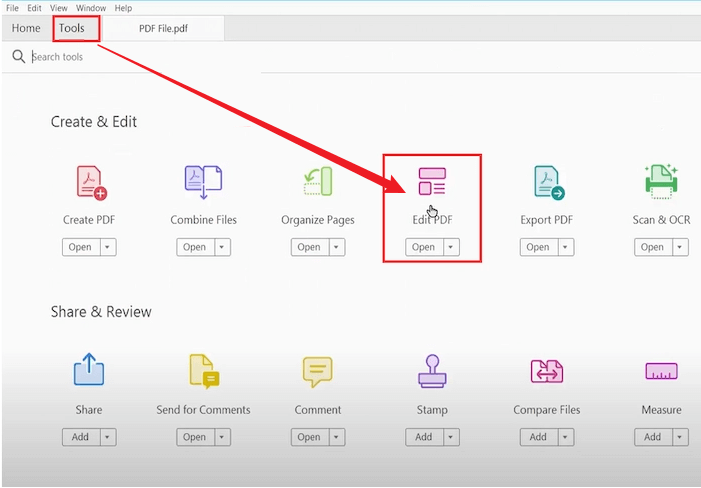This screenshot has width=701, height=488.
Task: Expand the Share Add dropdown arrow
Action: [x=107, y=437]
